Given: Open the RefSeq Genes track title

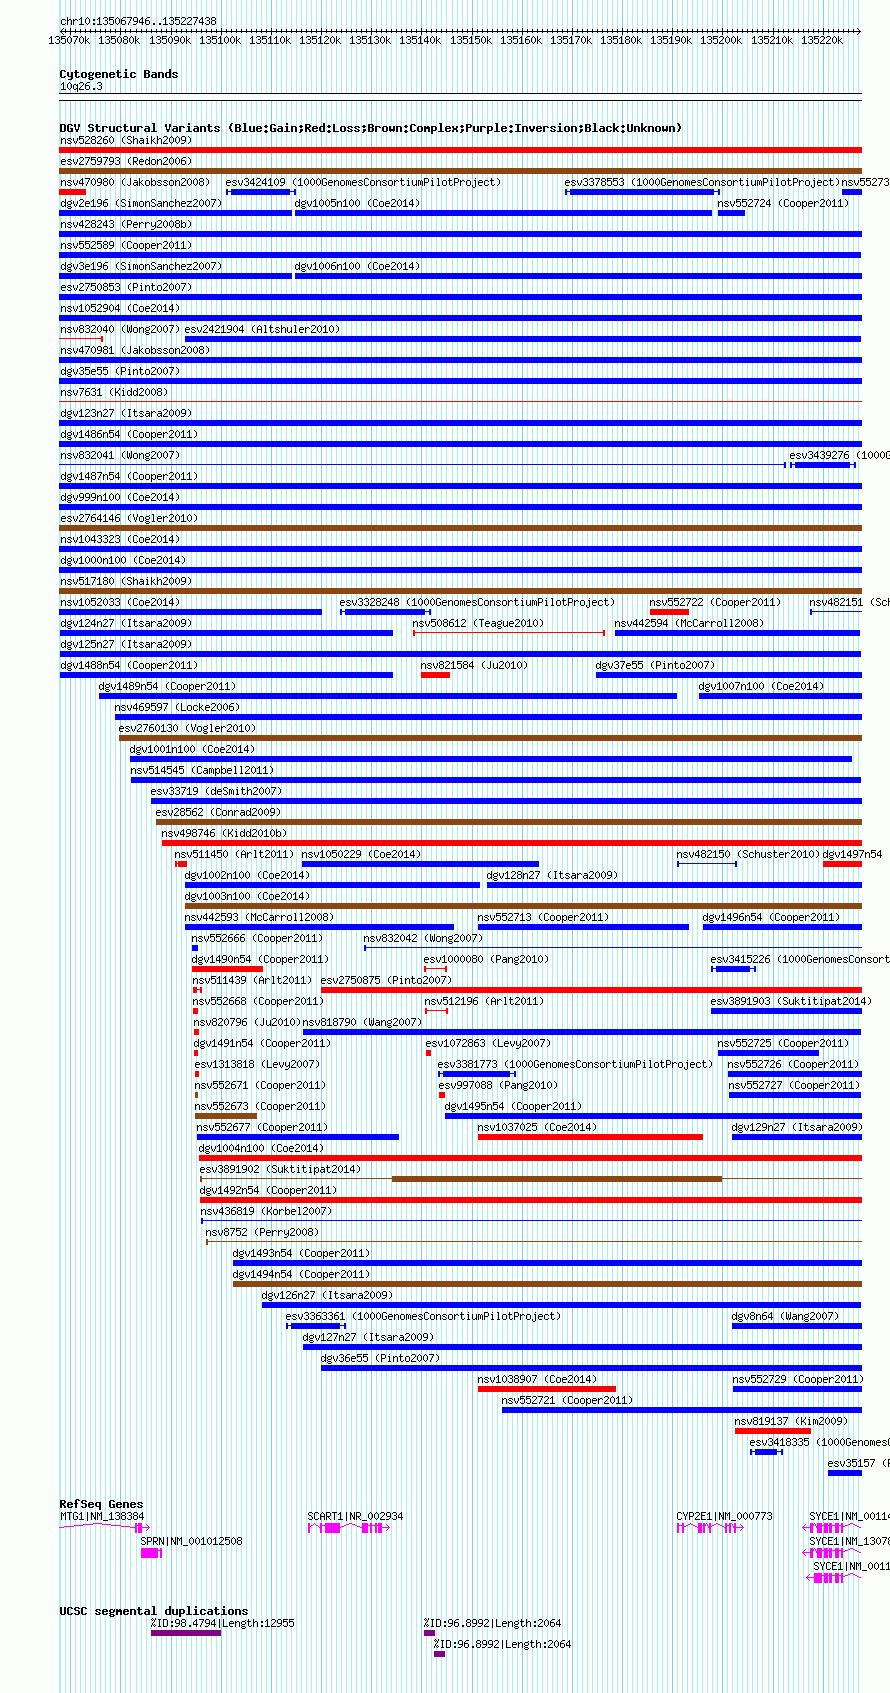Looking at the screenshot, I should click(x=101, y=1504).
